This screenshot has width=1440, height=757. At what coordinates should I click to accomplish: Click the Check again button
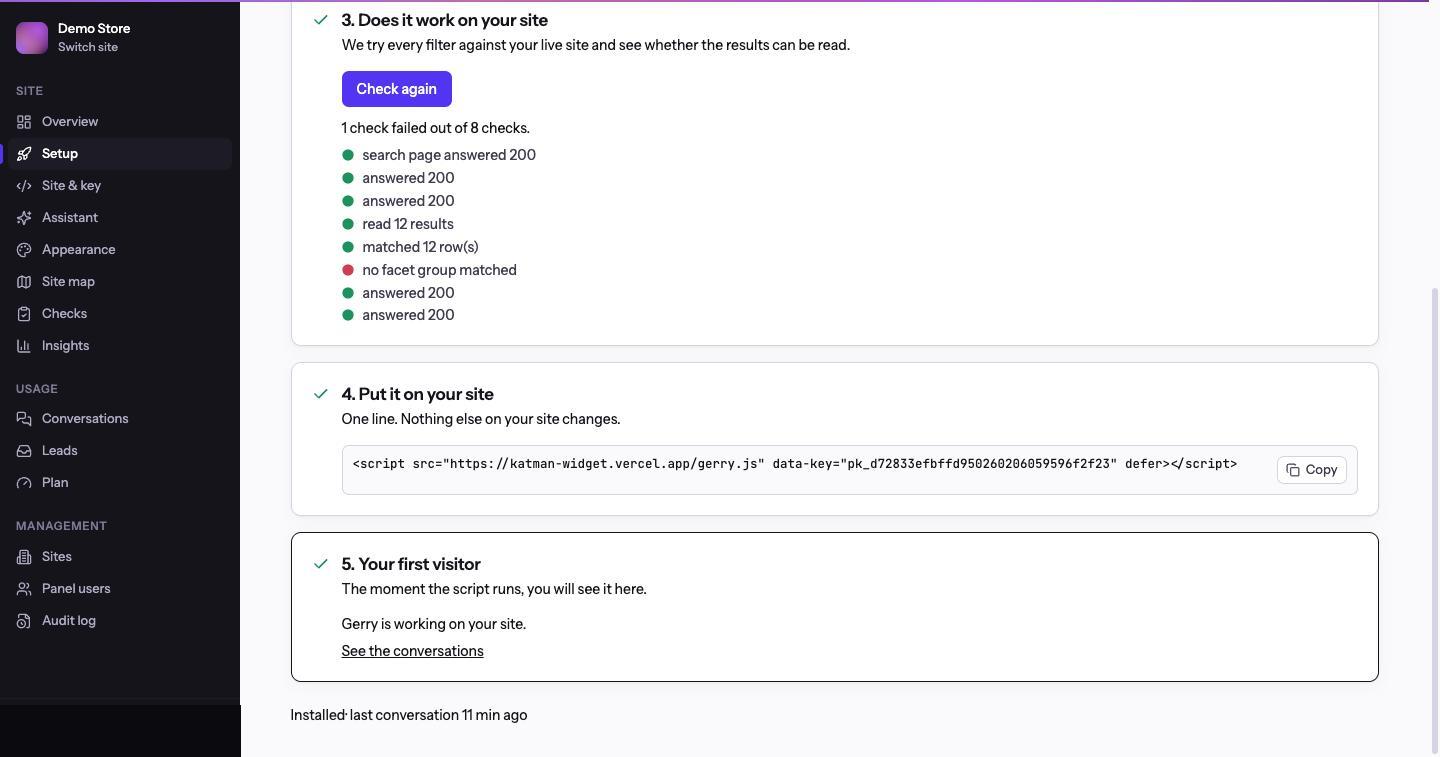tap(397, 89)
